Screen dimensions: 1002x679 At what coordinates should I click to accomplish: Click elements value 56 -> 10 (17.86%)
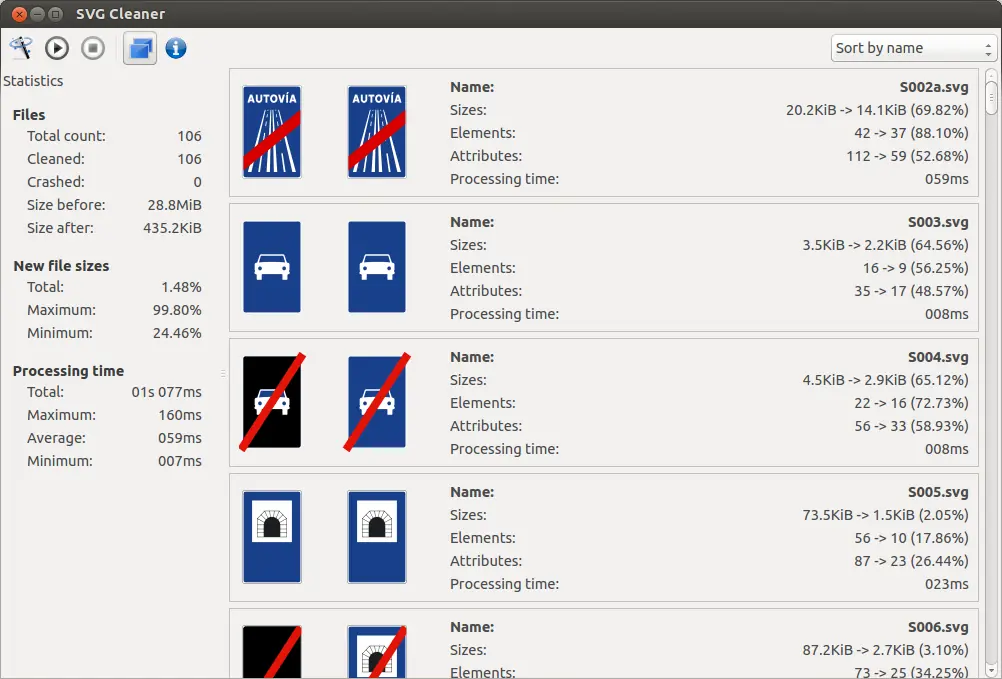pos(911,538)
